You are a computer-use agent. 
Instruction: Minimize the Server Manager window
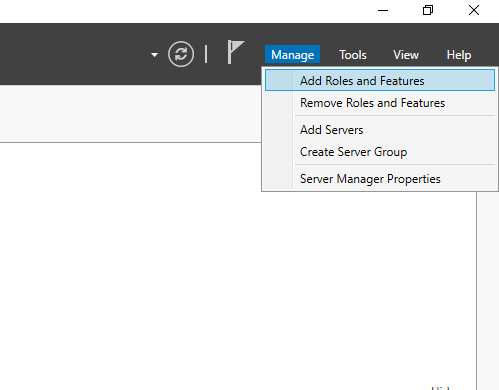383,10
